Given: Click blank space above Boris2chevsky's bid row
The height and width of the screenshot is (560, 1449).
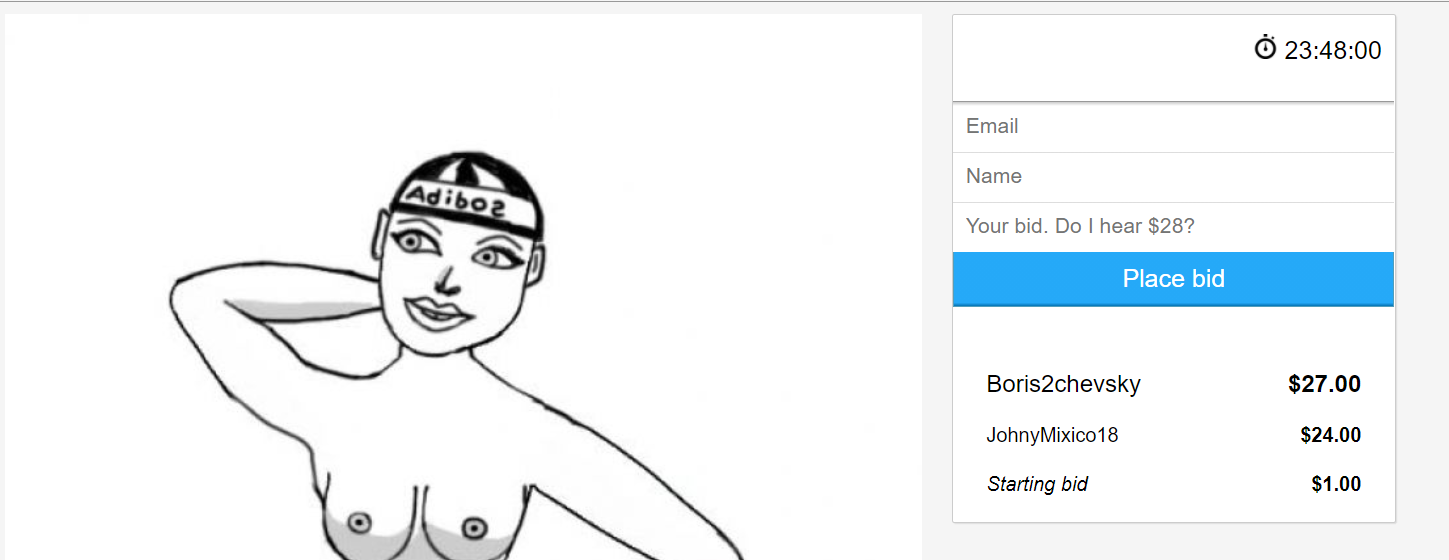Looking at the screenshot, I should [1173, 335].
